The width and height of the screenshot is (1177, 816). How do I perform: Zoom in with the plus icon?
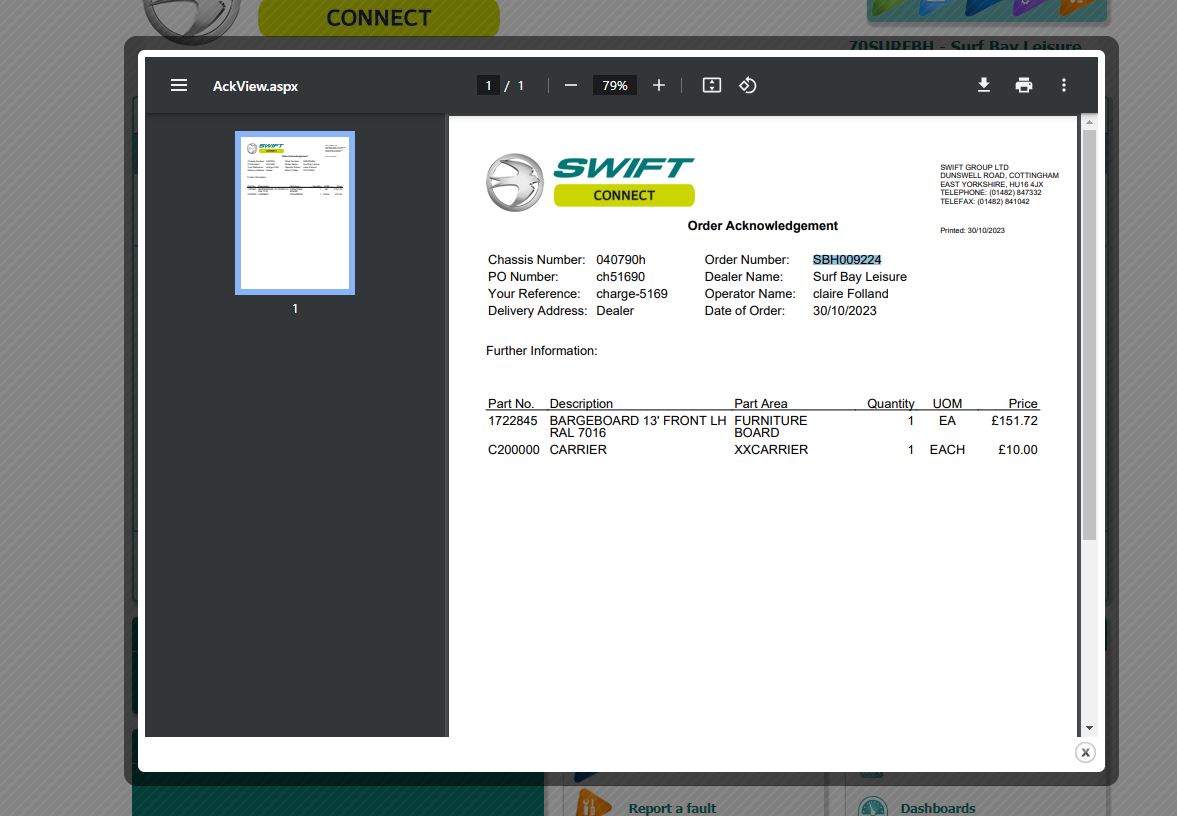pyautogui.click(x=658, y=86)
